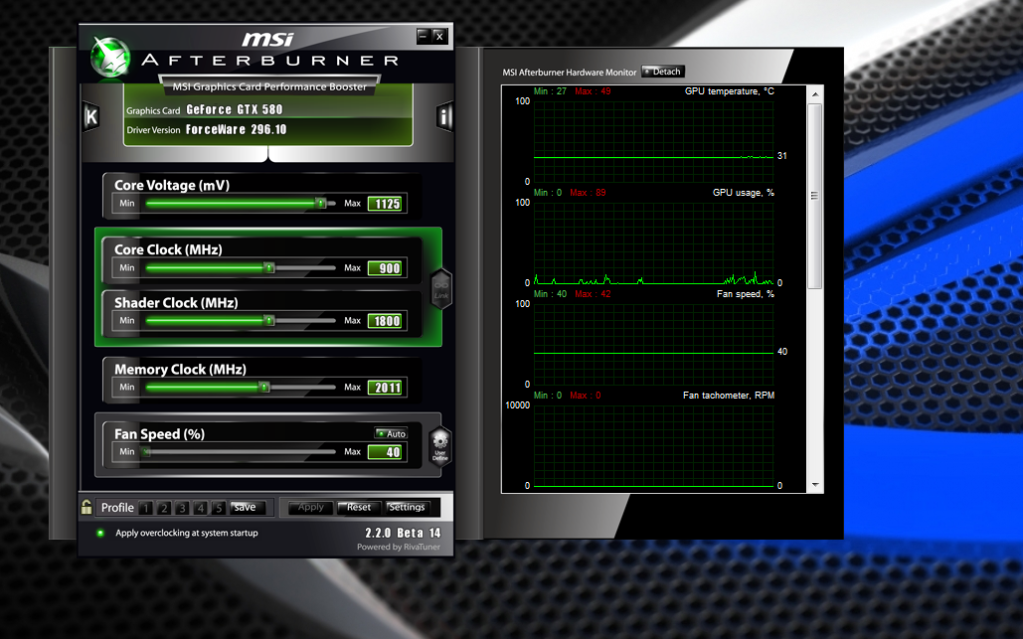The width and height of the screenshot is (1023, 639).
Task: Click the Core Clock value field 900
Action: (x=387, y=268)
